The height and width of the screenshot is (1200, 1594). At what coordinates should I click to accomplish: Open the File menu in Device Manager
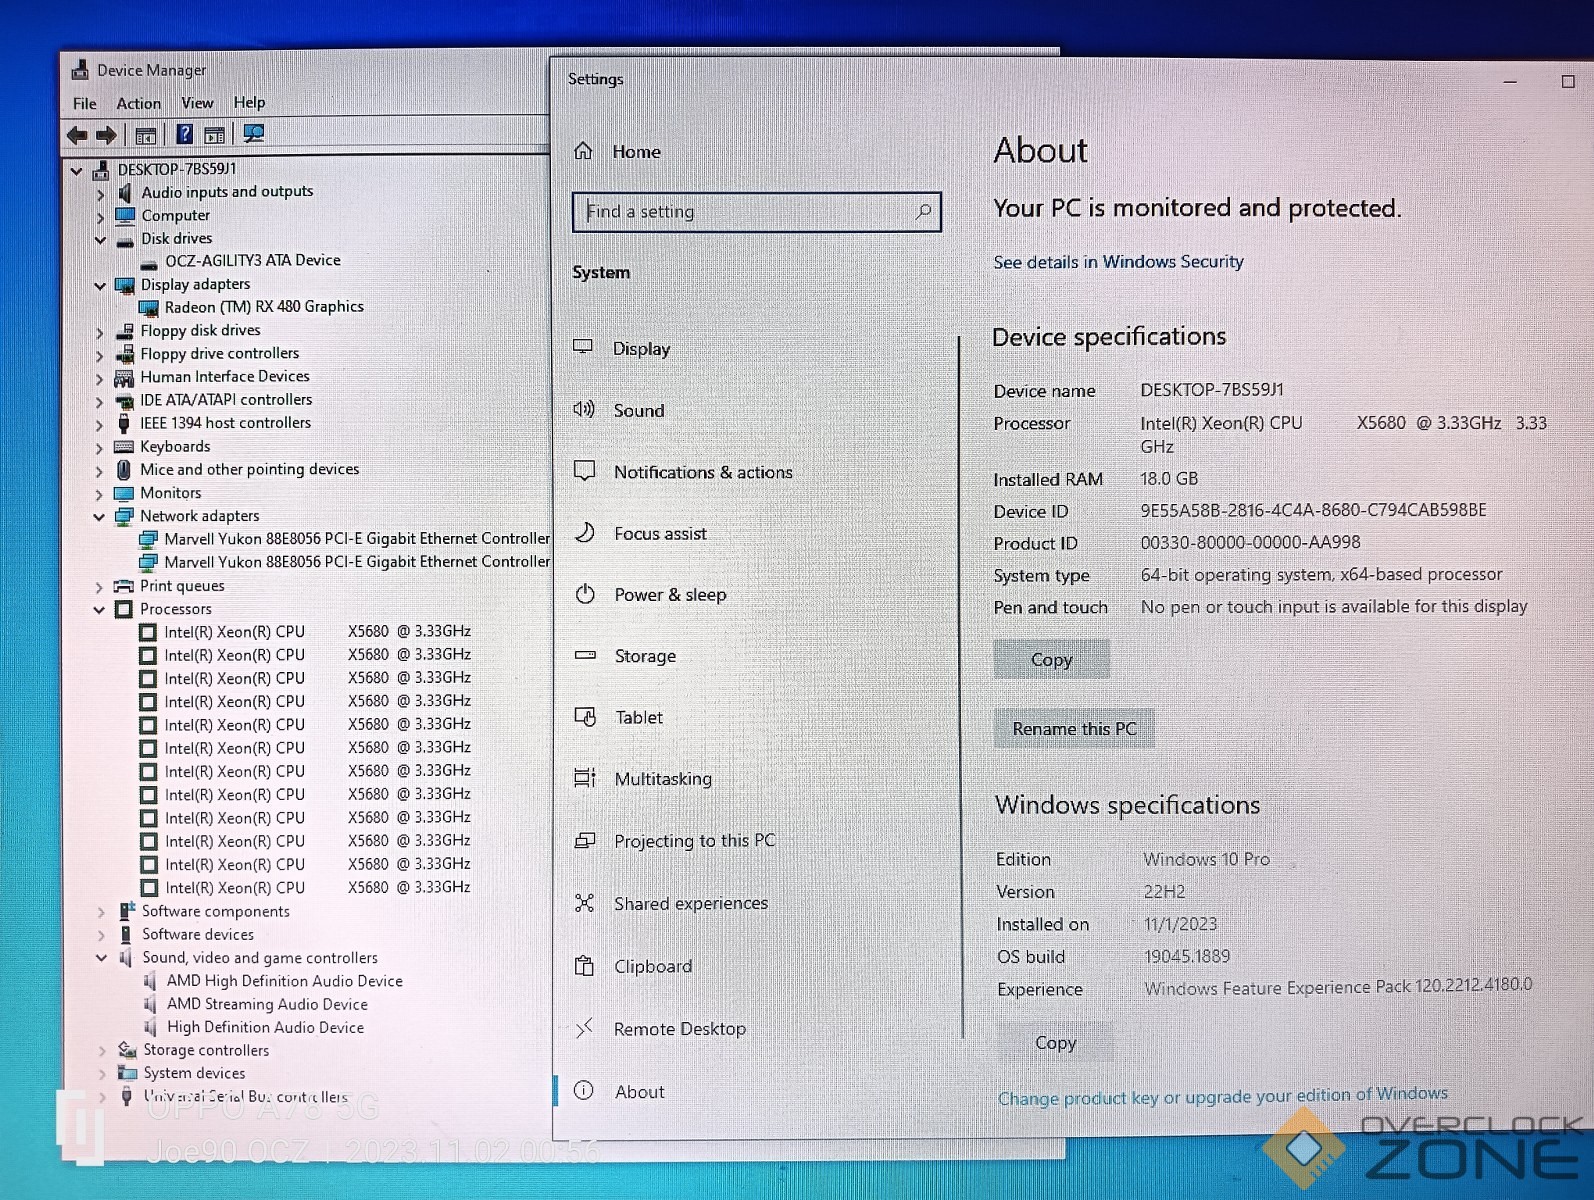(85, 103)
